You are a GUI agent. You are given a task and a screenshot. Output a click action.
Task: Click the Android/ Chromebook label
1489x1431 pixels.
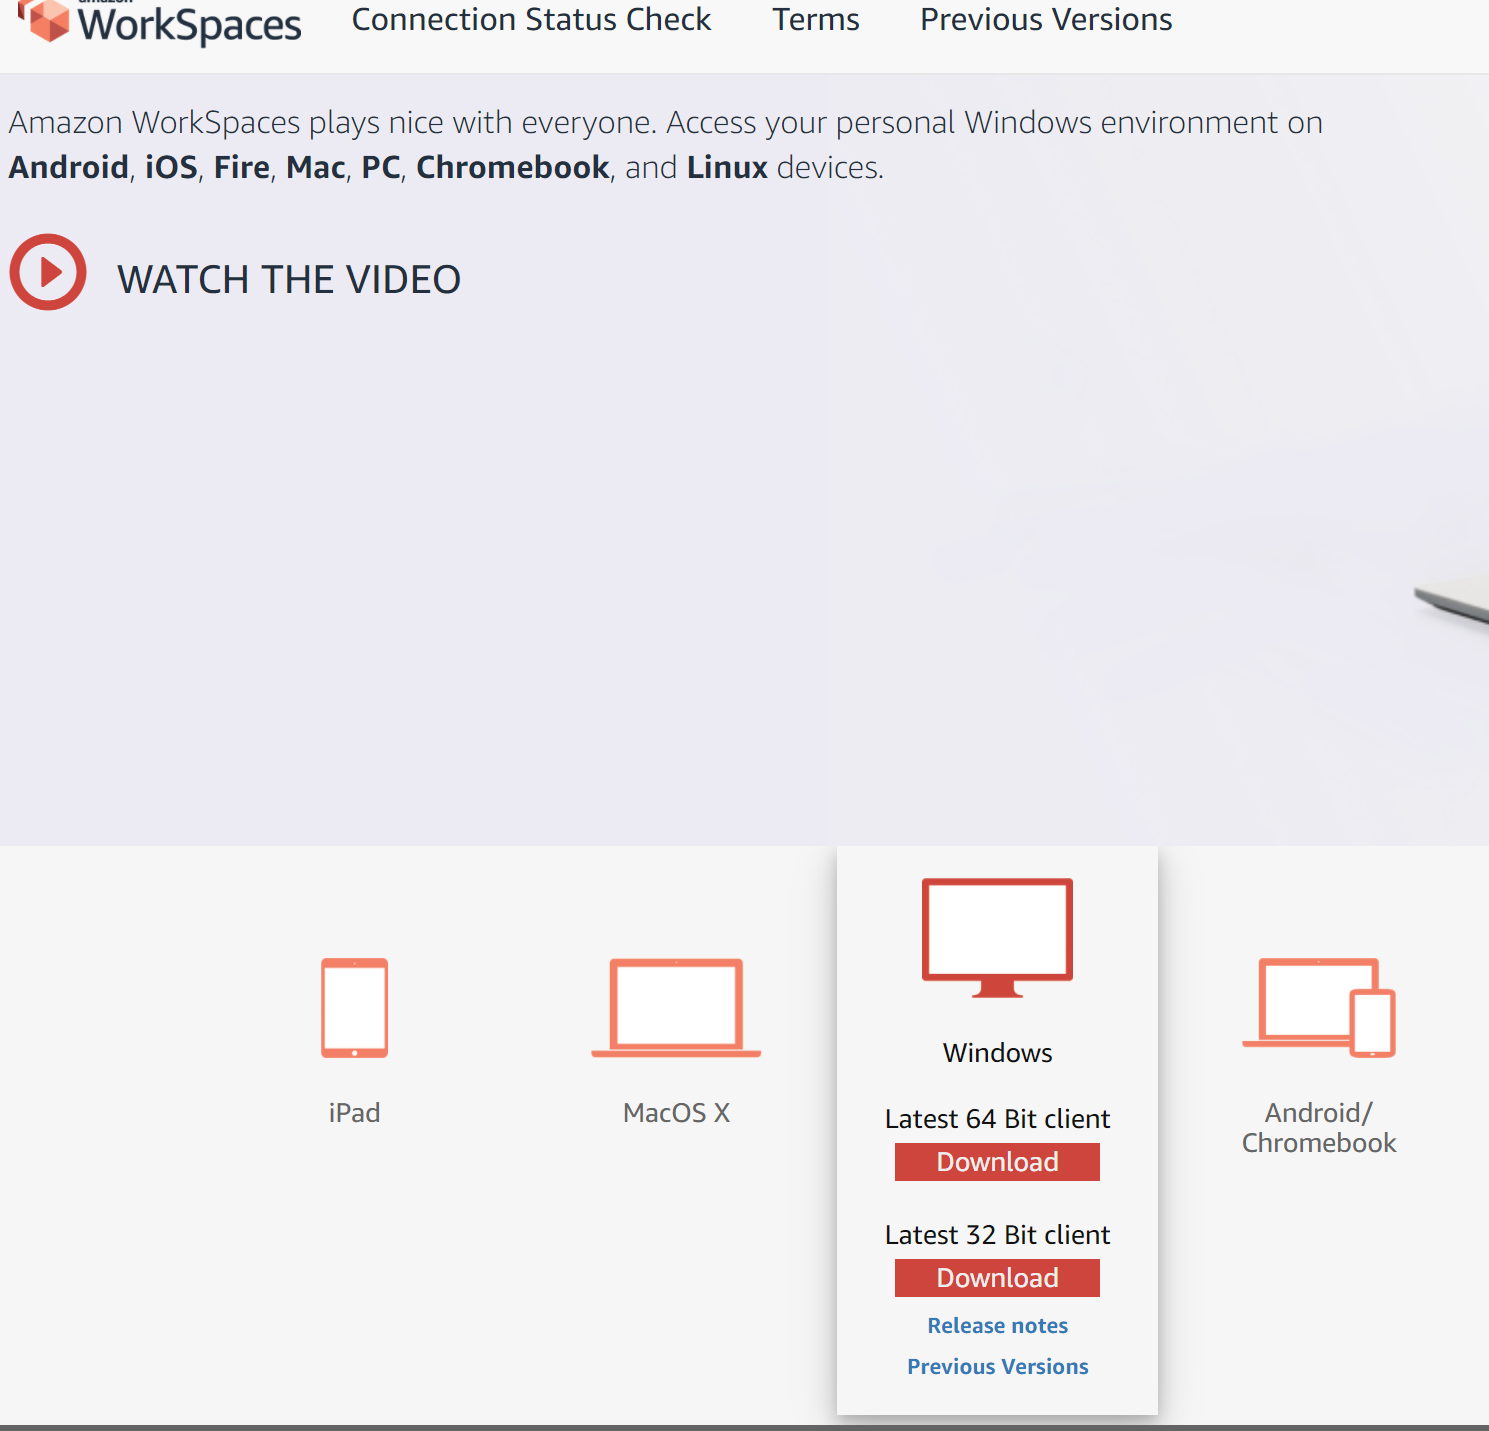coord(1319,1128)
